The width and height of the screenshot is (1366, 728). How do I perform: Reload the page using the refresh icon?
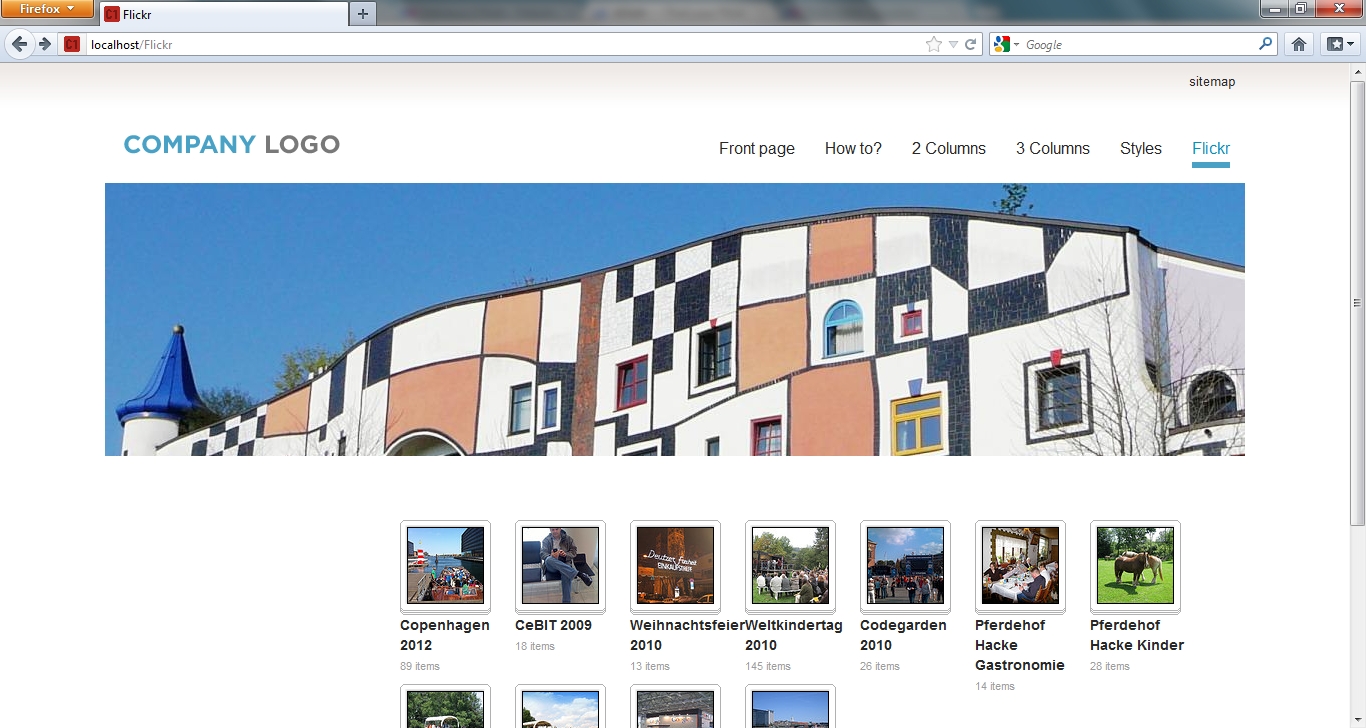pos(970,44)
